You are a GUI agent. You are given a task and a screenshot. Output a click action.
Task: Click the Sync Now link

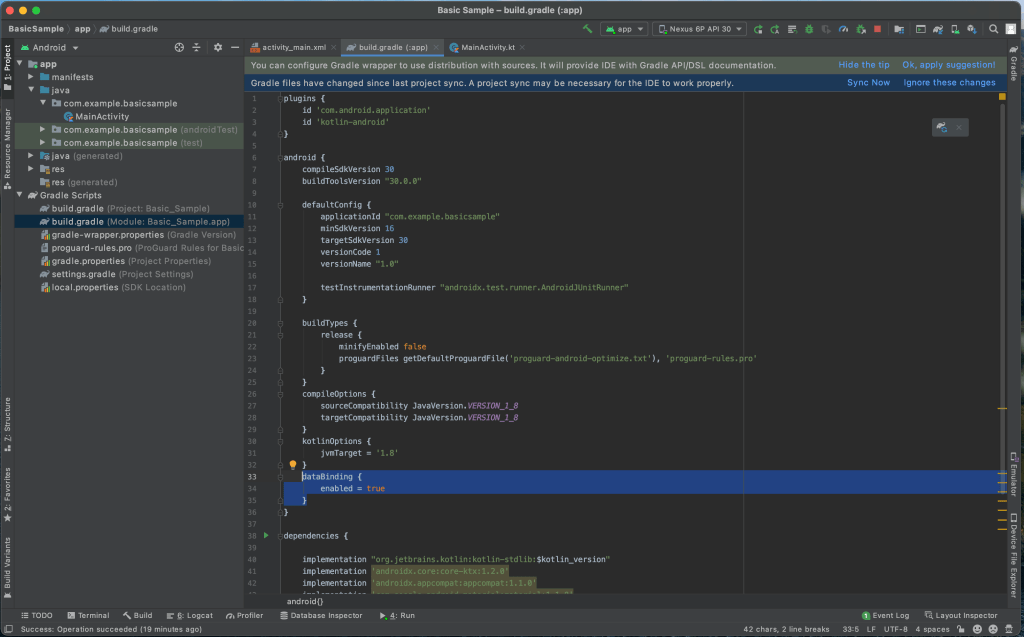(x=868, y=83)
